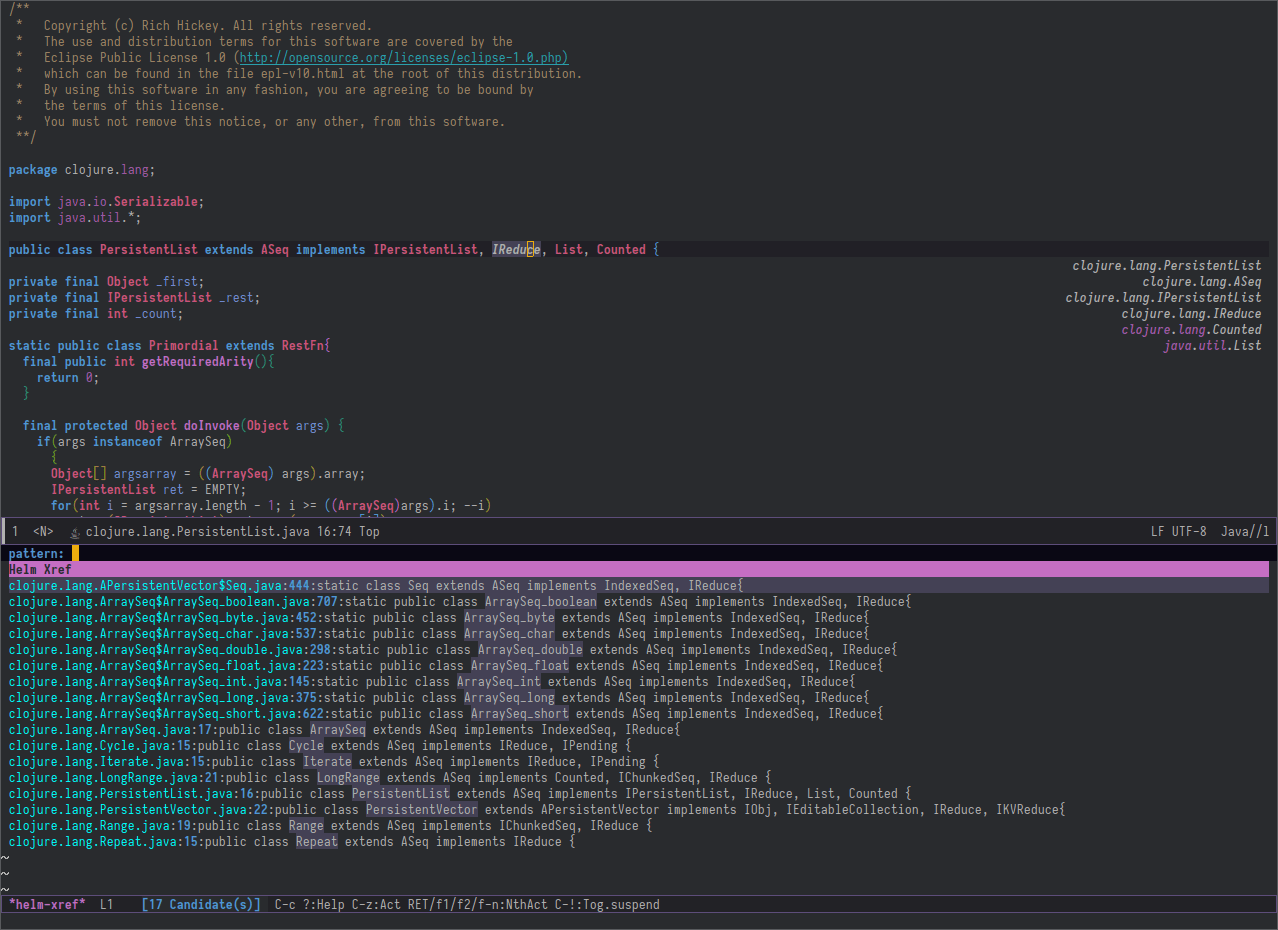The image size is (1278, 930).
Task: Open the Eclipse Public License URL
Action: 402,57
